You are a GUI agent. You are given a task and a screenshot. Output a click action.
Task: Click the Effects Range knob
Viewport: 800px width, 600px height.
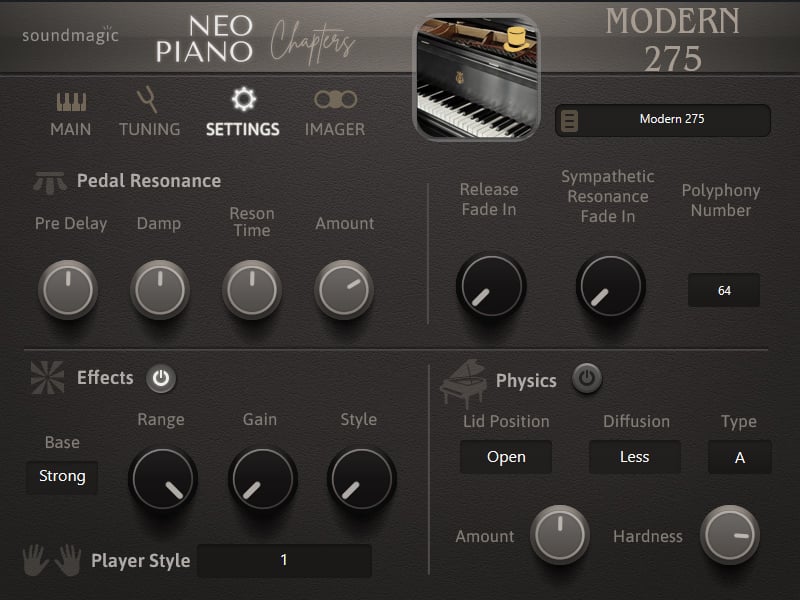(x=163, y=479)
